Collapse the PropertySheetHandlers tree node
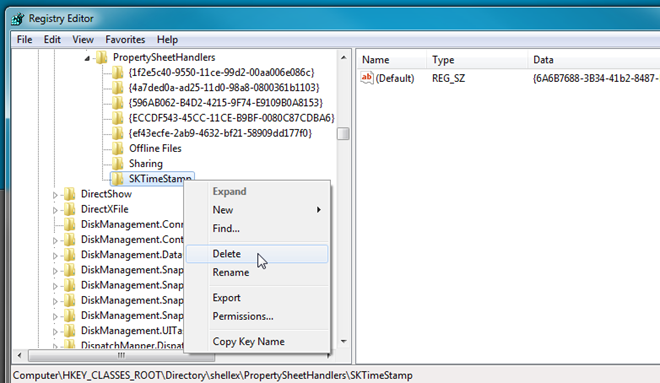 pyautogui.click(x=87, y=58)
